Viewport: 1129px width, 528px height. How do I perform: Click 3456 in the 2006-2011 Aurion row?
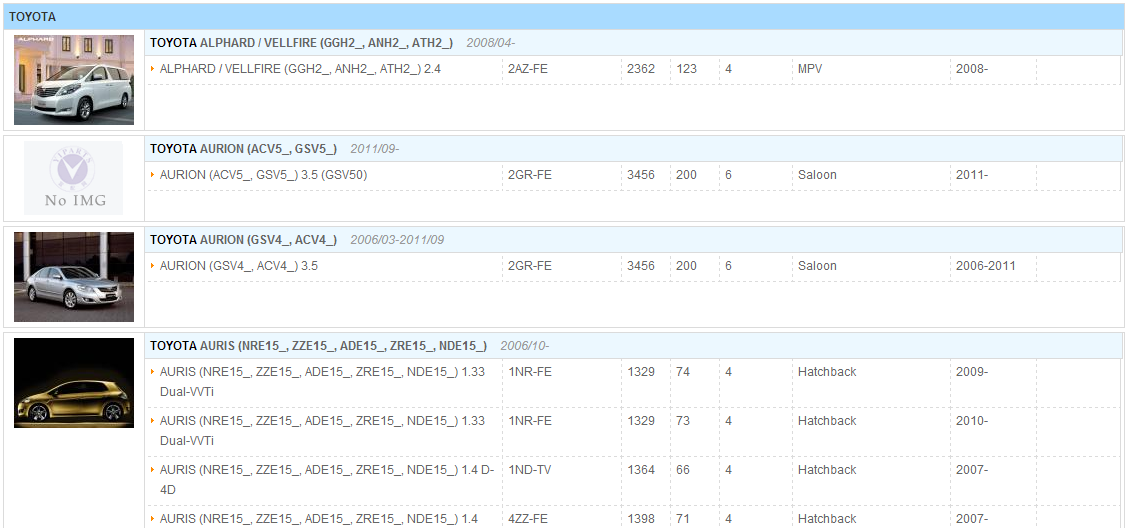tap(641, 266)
